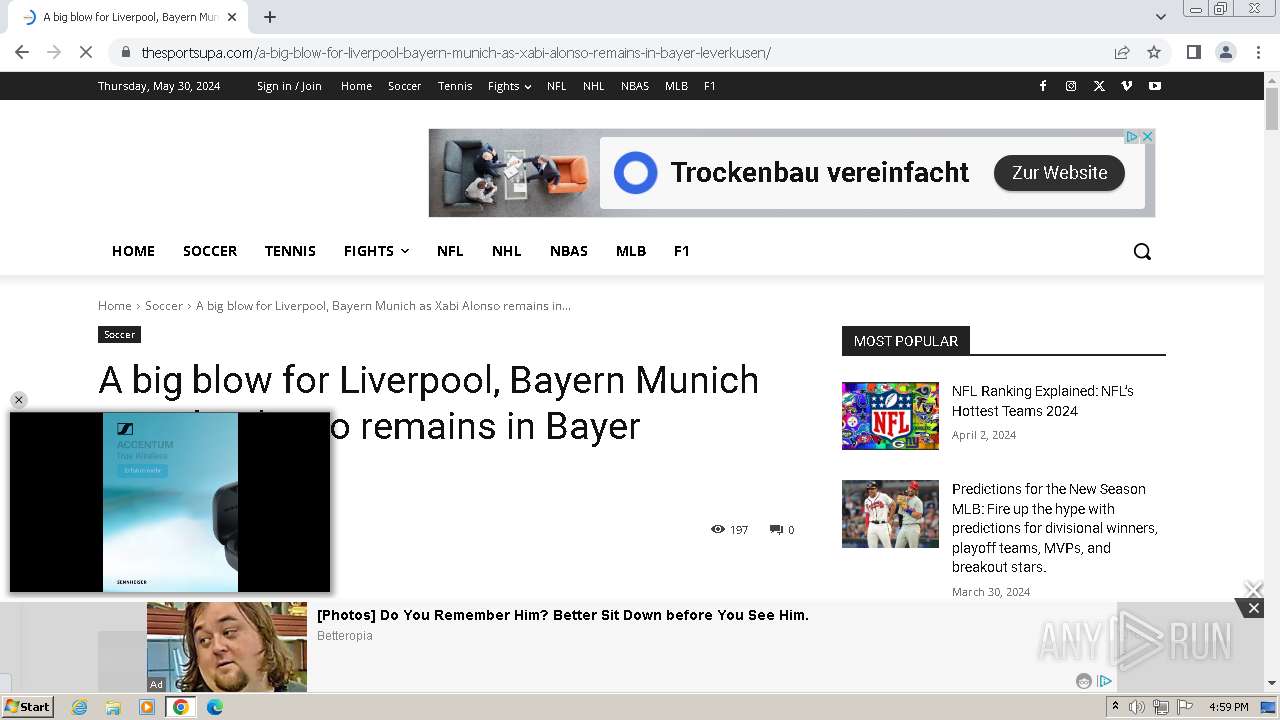This screenshot has height=720, width=1280.
Task: Close the Trockenbau banner ad
Action: point(1148,137)
